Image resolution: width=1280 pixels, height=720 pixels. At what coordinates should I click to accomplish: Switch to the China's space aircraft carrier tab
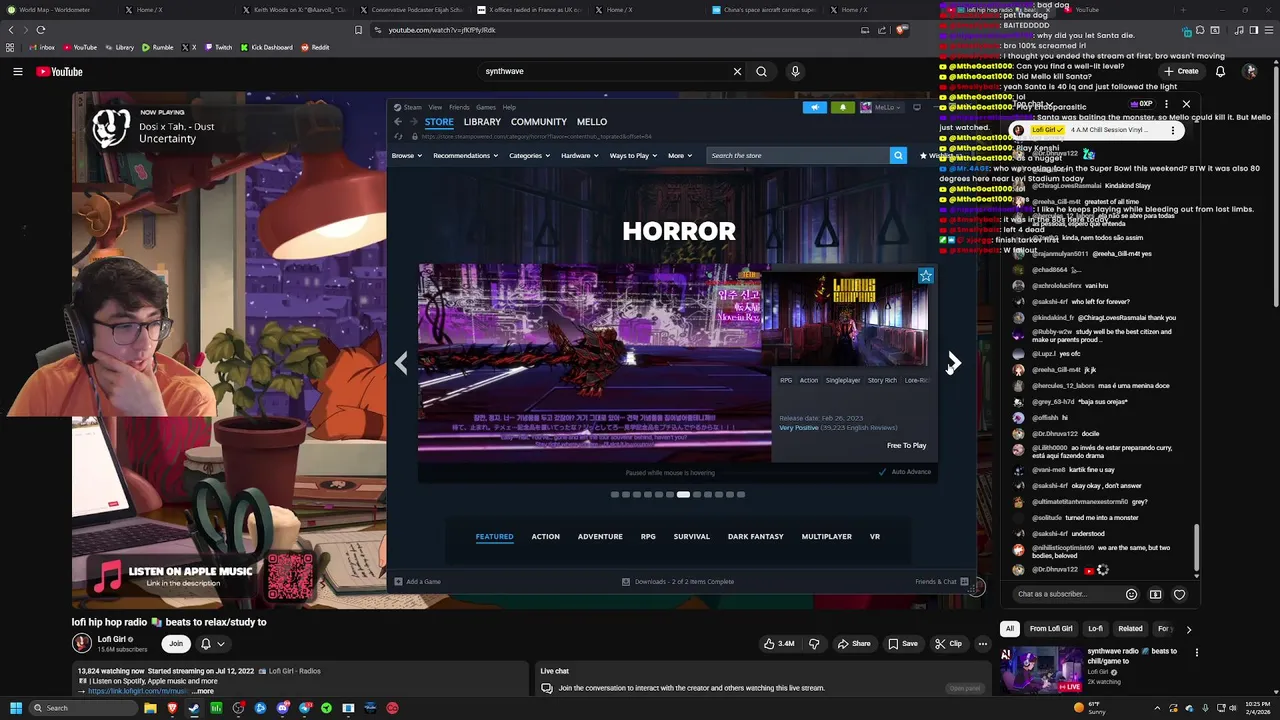(x=764, y=10)
